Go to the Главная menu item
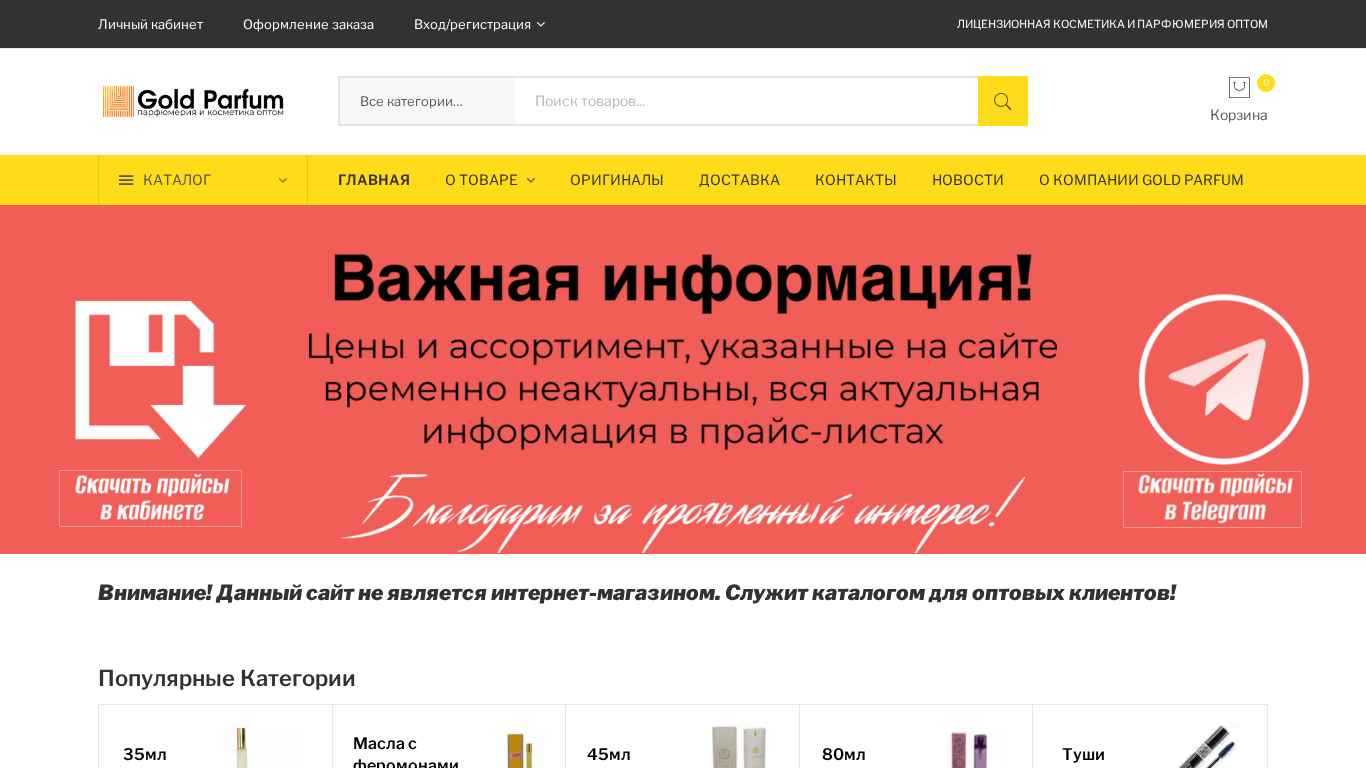This screenshot has height=768, width=1366. coord(374,180)
